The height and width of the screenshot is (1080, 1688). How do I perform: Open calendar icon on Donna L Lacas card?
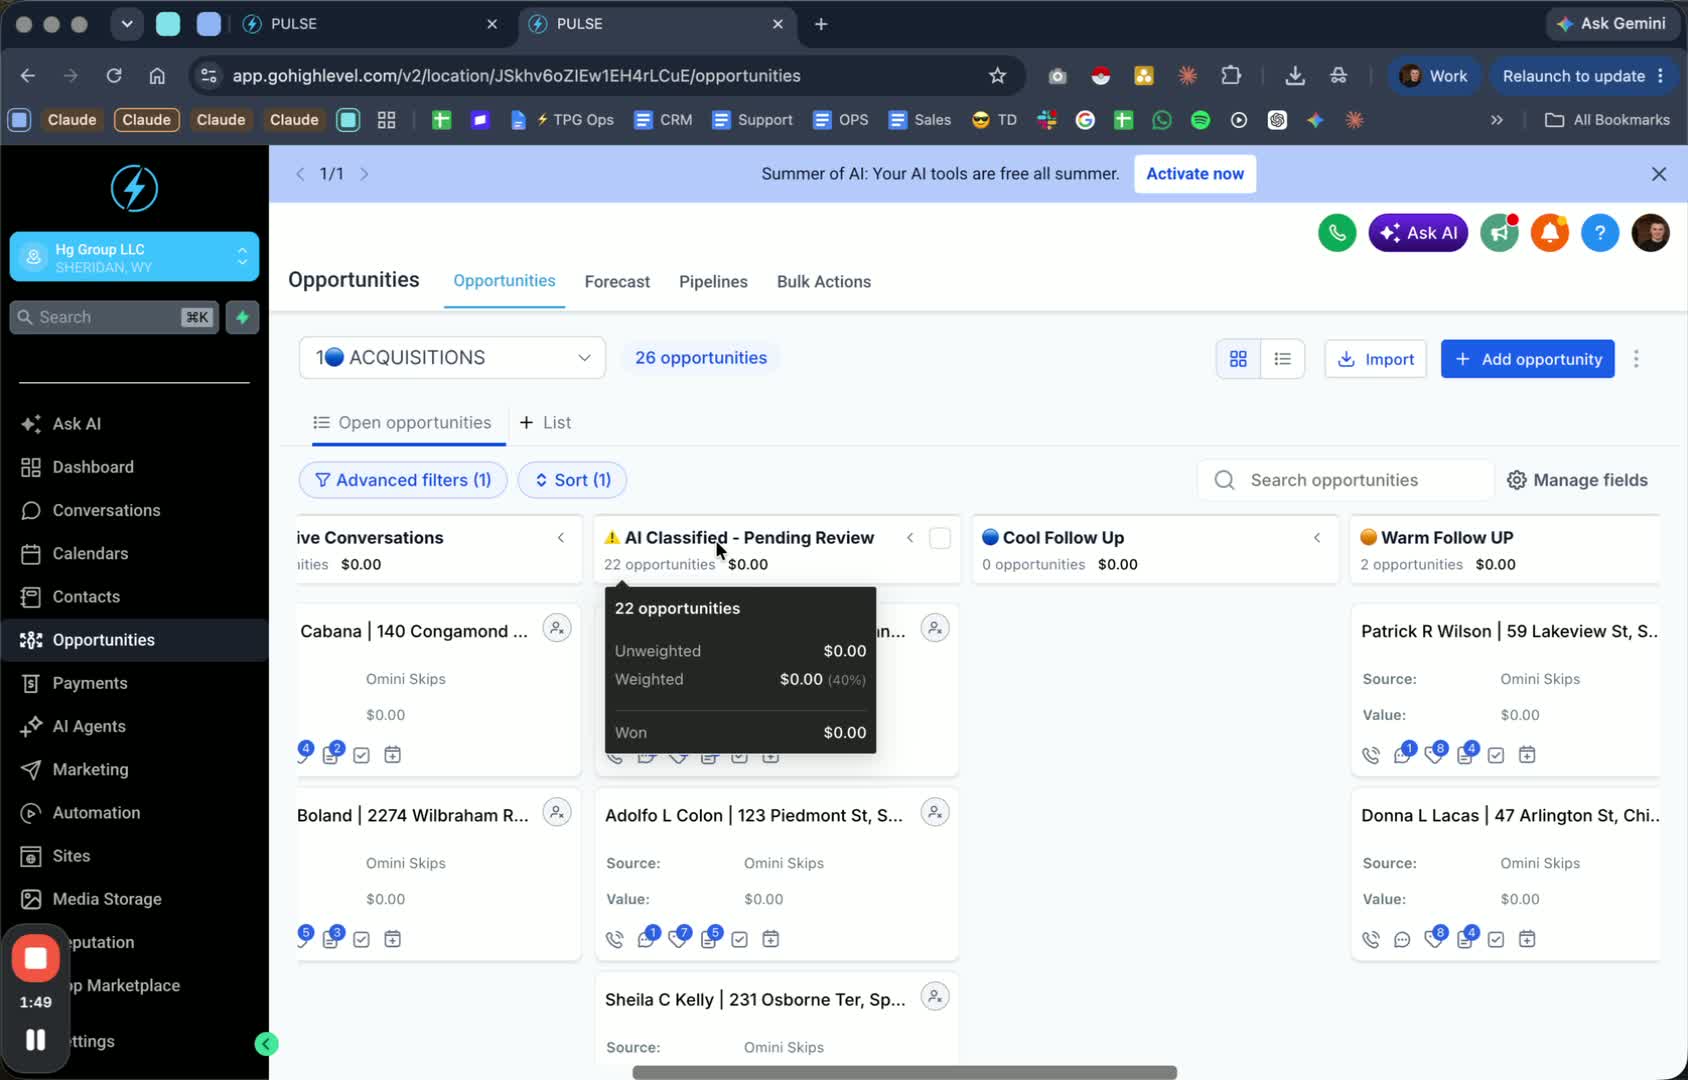[x=1527, y=939]
